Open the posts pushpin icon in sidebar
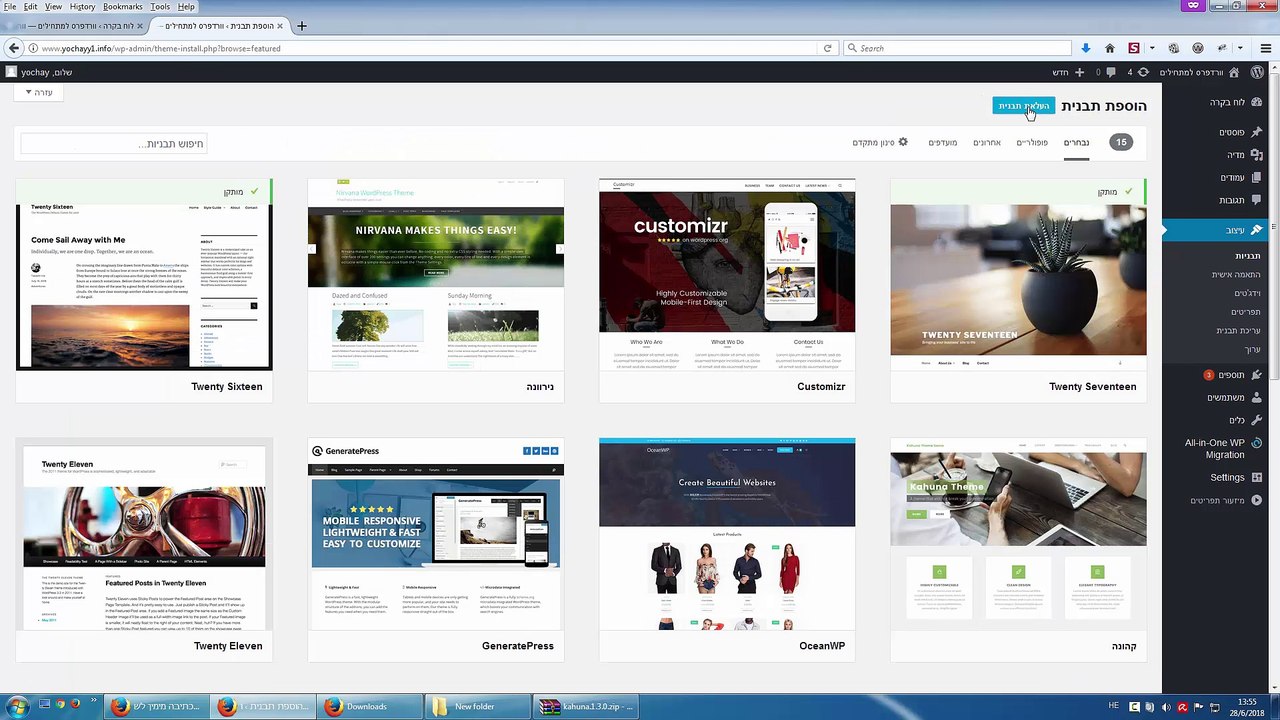Viewport: 1280px width, 720px height. point(1257,132)
